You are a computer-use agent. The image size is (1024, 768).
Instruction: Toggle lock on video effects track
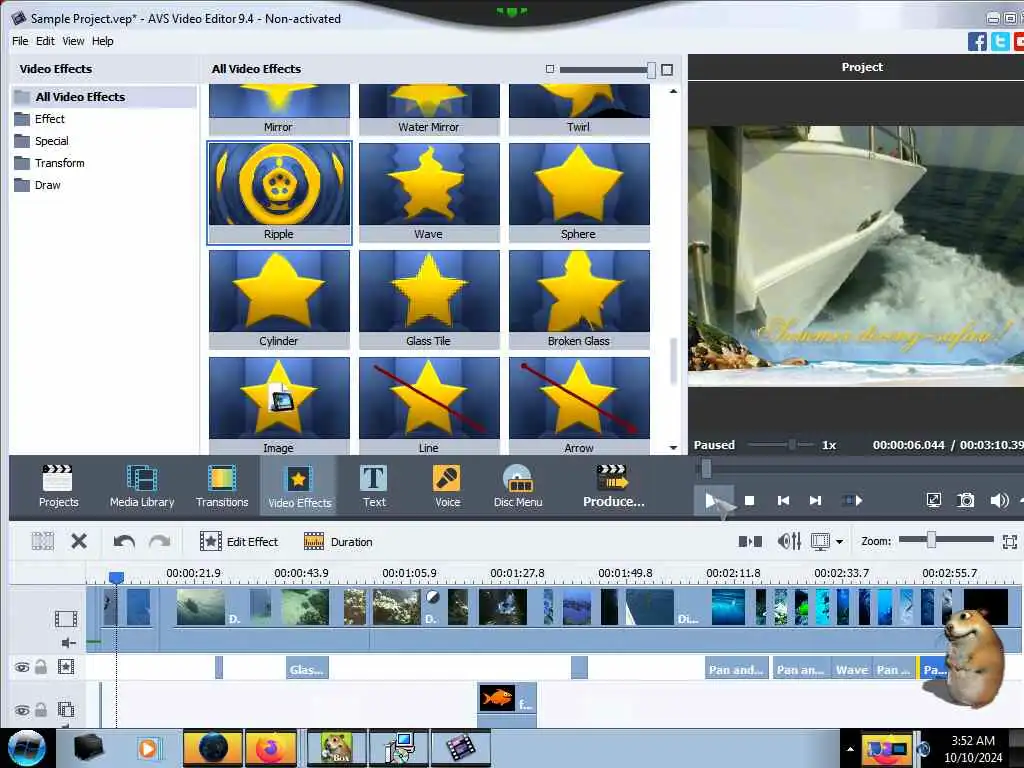[40, 667]
